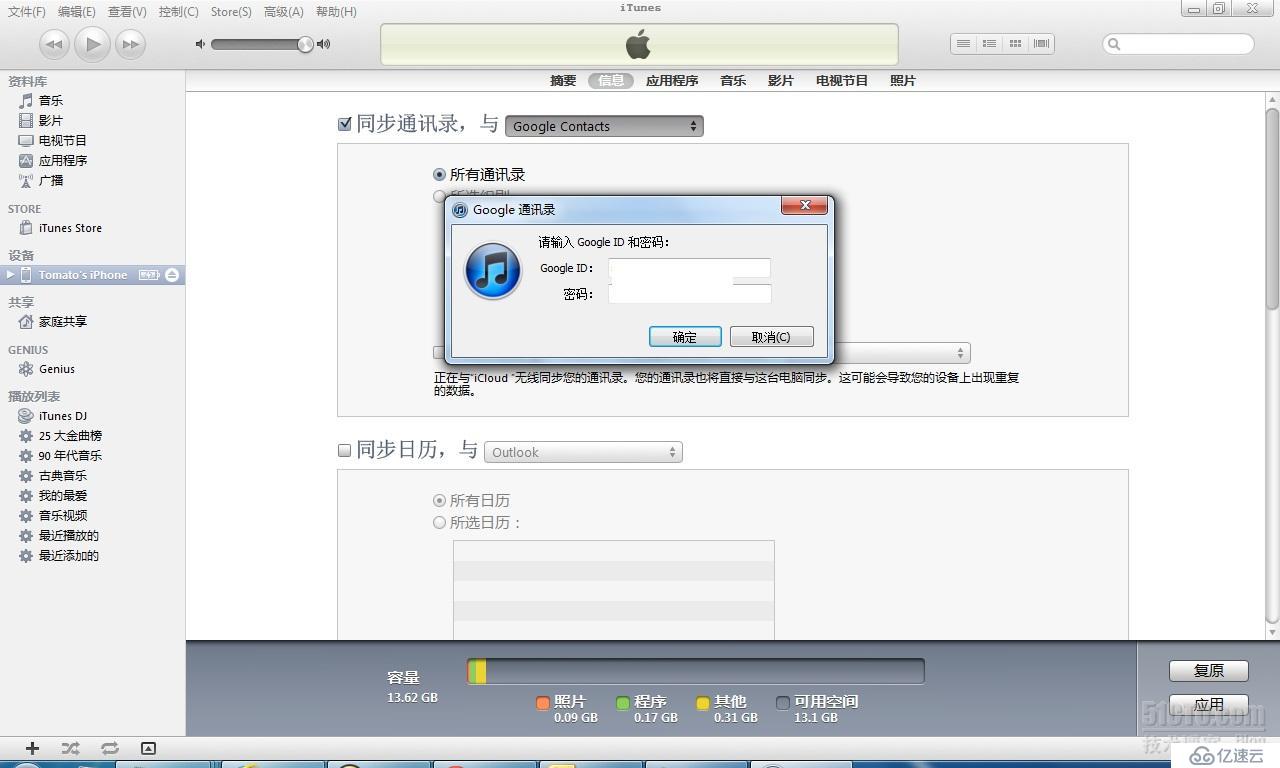Switch to album list view icon
Screen dimensions: 1280x768
989,44
